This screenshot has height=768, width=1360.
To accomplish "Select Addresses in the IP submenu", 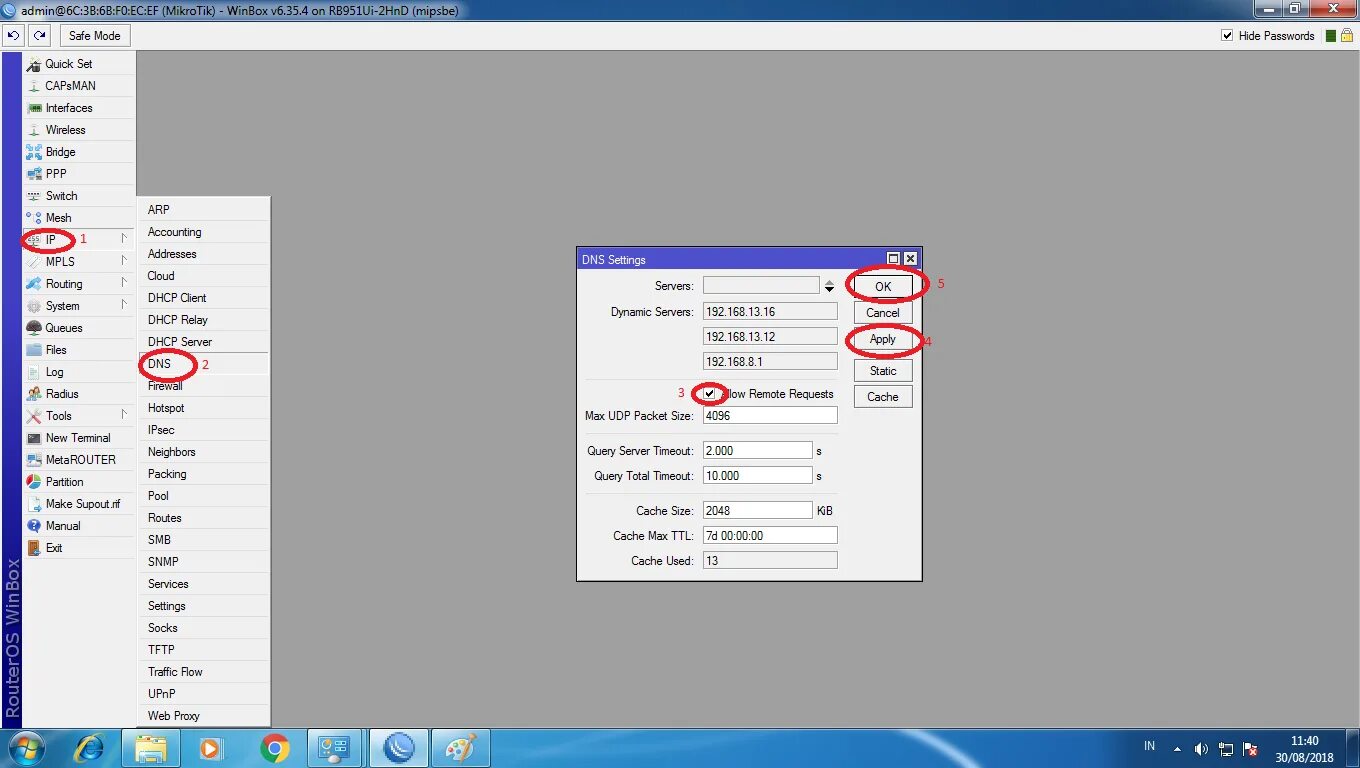I will (204, 253).
